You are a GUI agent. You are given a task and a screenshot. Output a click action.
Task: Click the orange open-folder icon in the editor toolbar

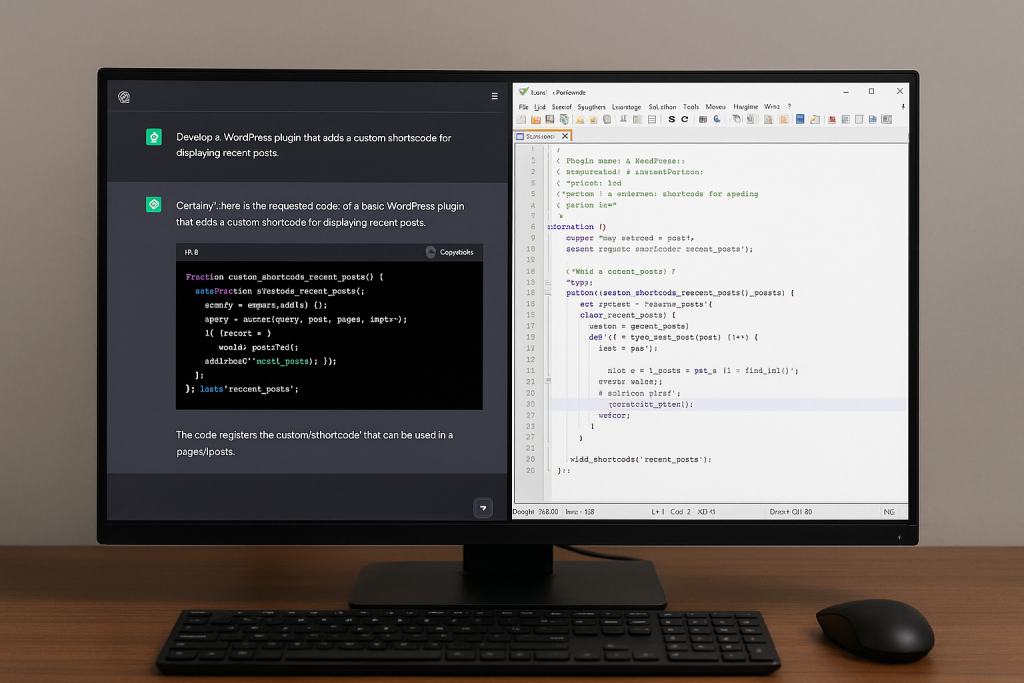(x=536, y=119)
